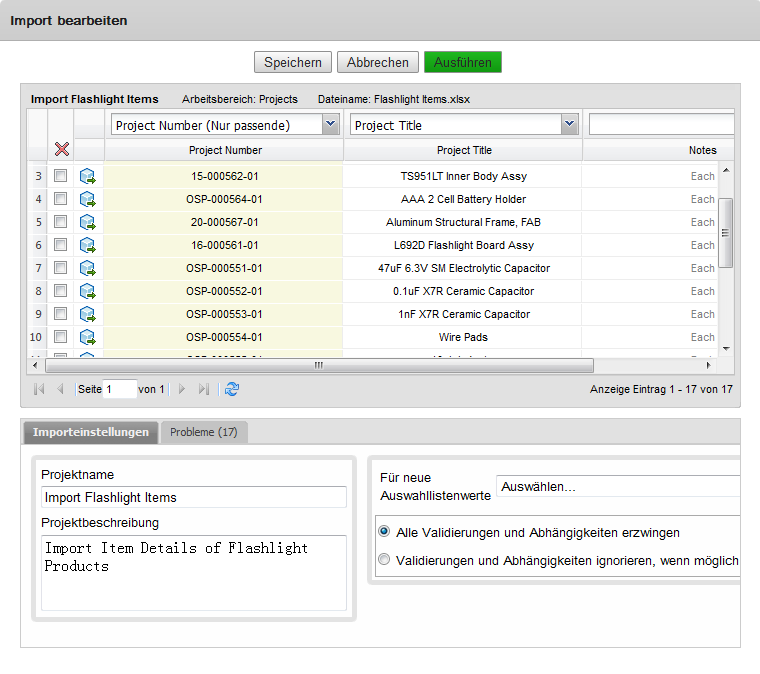Select 'Alle Validierungen und Abhängigkeiten erzwingen' radio
Viewport: 760px width, 674px height.
coord(384,532)
